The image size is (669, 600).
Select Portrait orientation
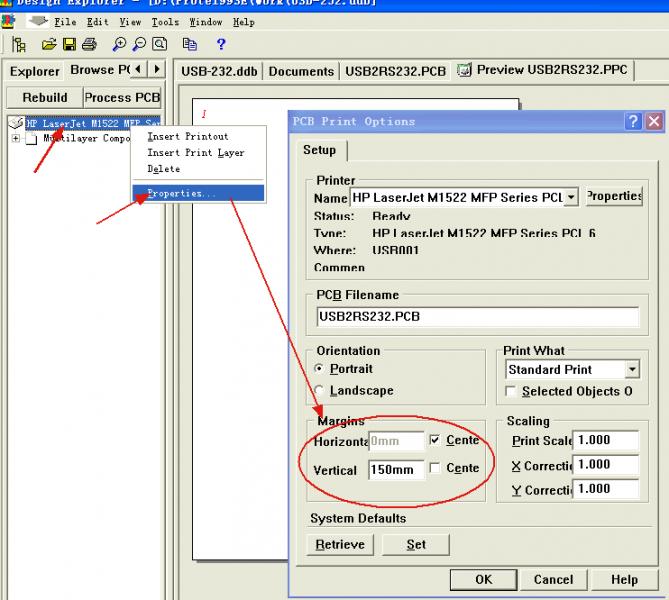[318, 368]
